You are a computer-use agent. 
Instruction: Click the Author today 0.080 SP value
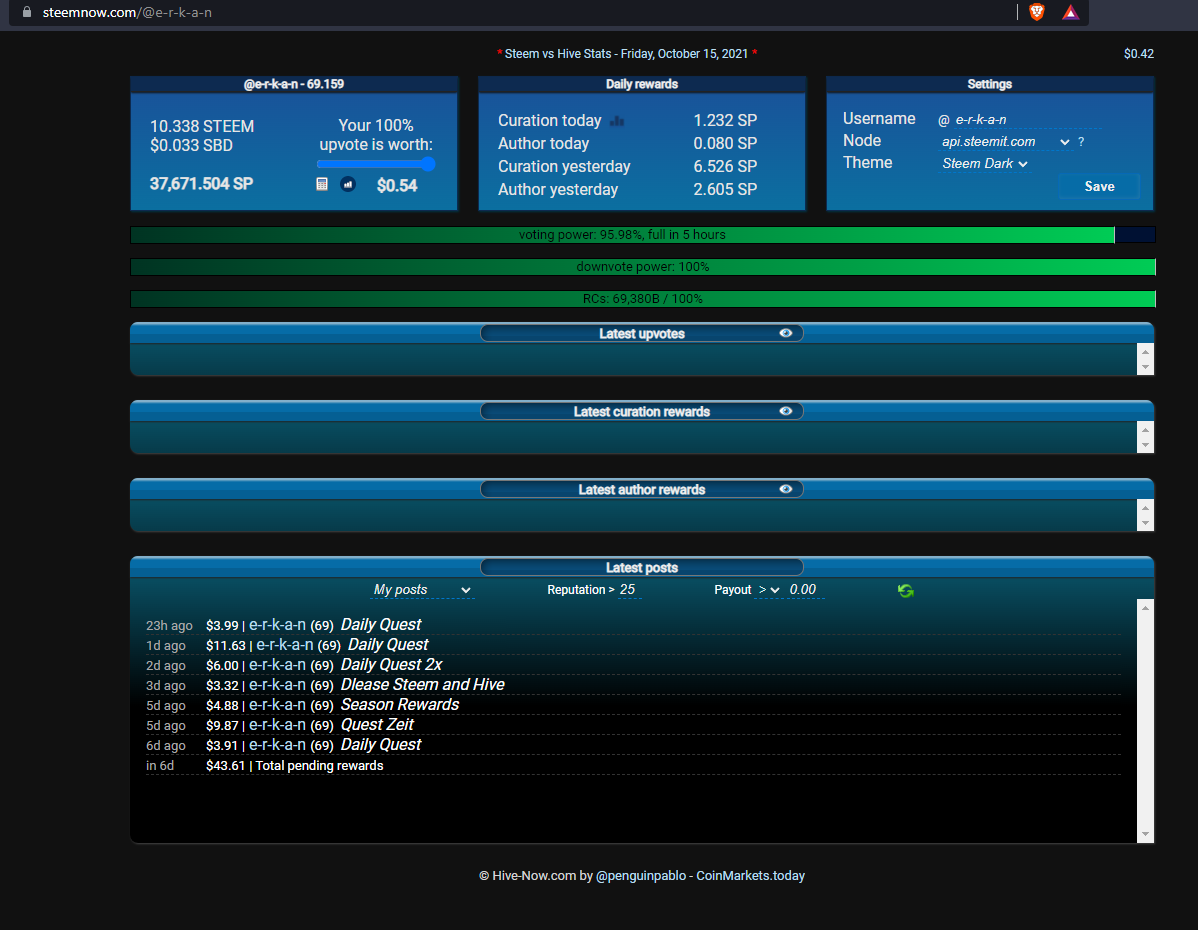(725, 144)
